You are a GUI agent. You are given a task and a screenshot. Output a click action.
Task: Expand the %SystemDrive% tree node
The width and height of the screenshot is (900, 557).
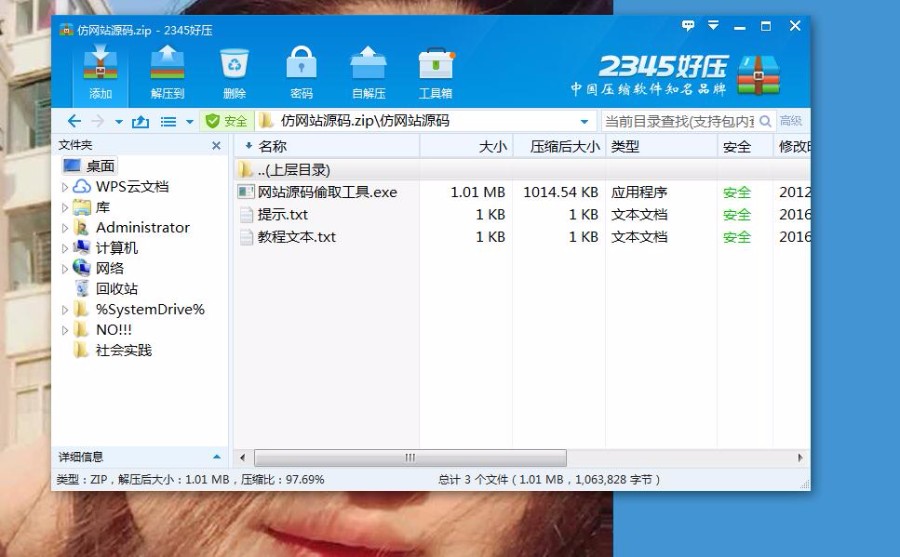tap(65, 310)
